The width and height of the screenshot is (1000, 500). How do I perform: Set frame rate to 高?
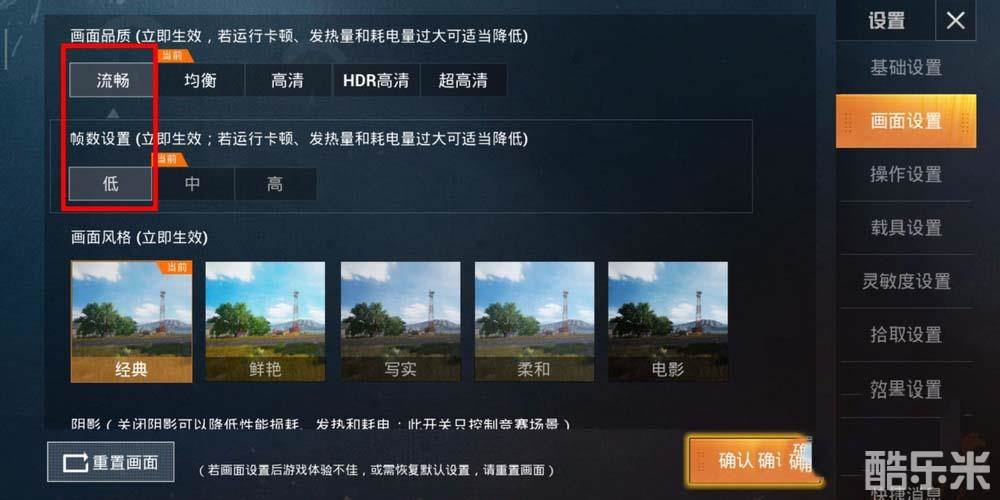[275, 184]
